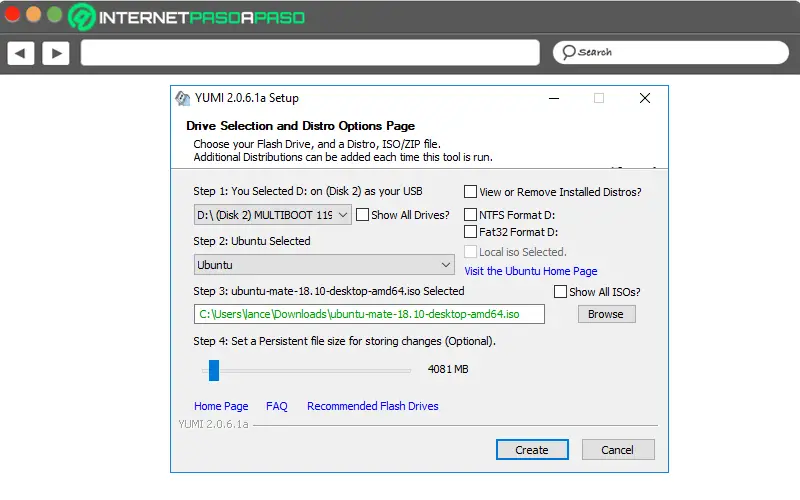The height and width of the screenshot is (500, 800).
Task: Click the YUMI setup title bar icon
Action: [183, 98]
